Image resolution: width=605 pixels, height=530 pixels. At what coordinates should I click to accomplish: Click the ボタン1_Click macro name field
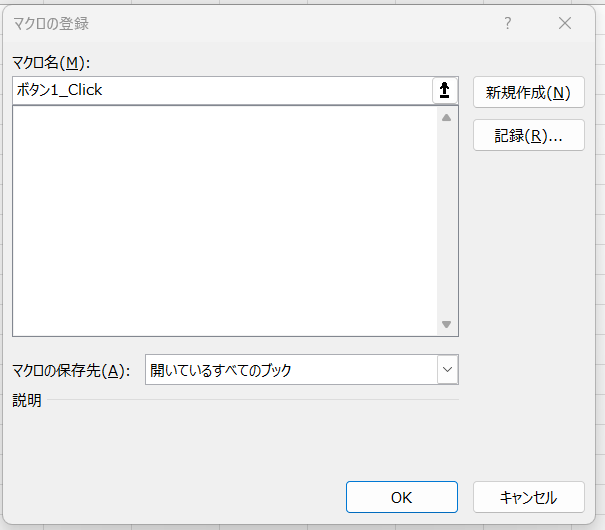click(220, 90)
